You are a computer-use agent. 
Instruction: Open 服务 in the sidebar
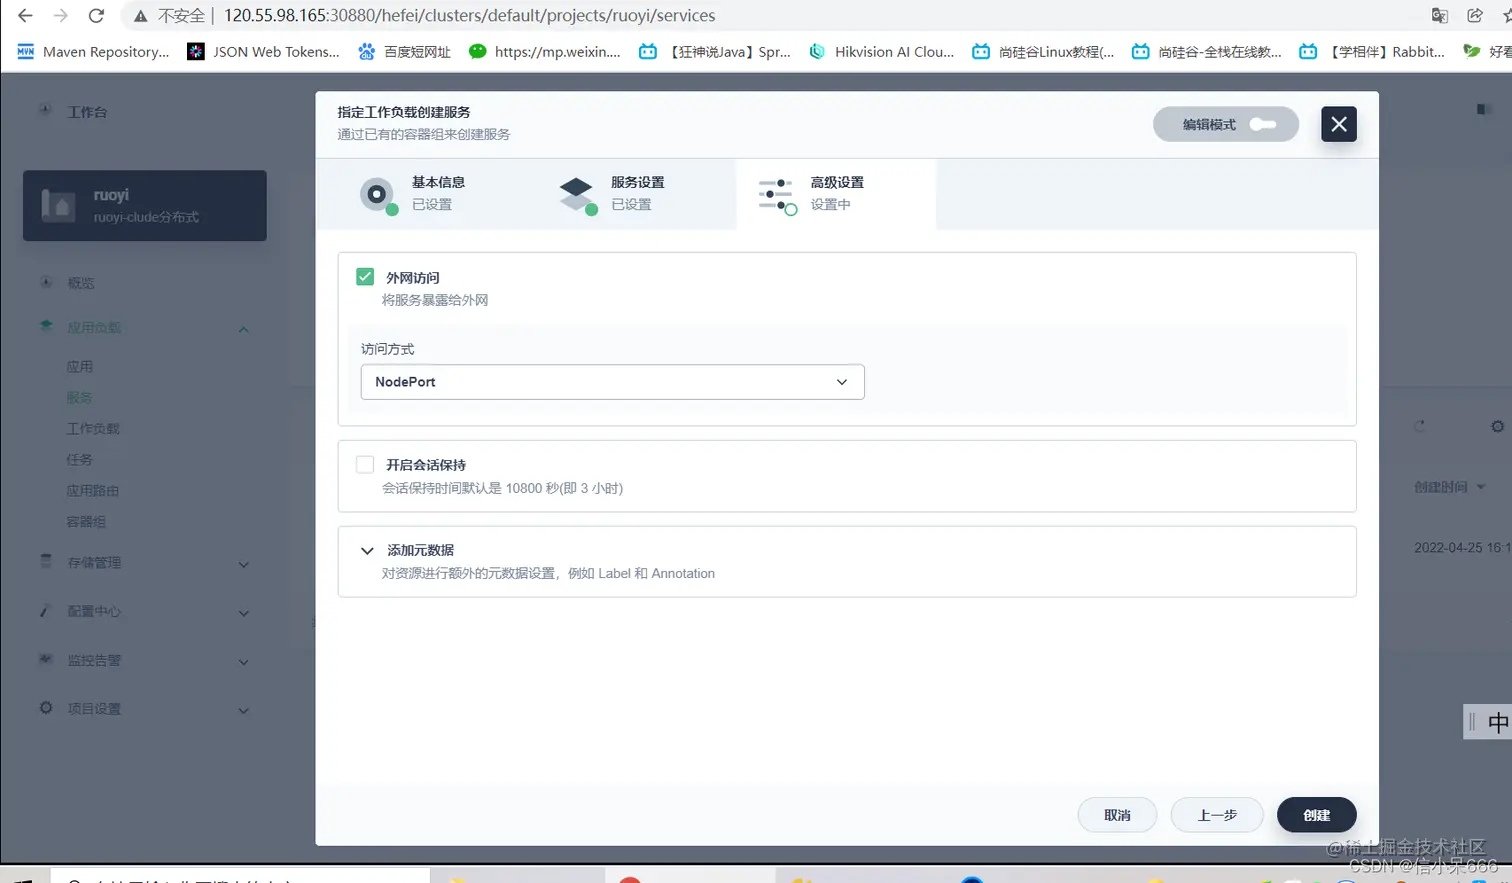(80, 397)
